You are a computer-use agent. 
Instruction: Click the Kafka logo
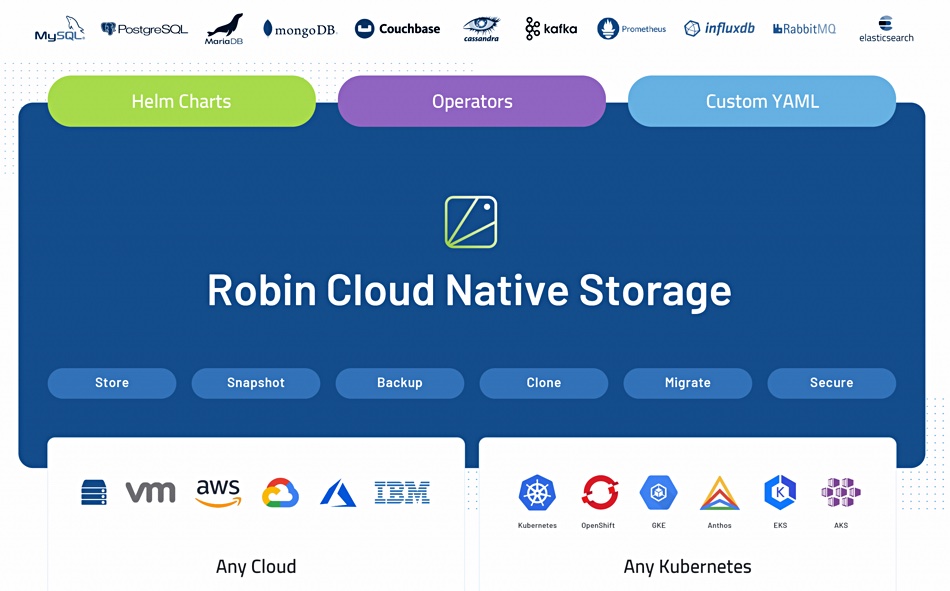coord(551,28)
